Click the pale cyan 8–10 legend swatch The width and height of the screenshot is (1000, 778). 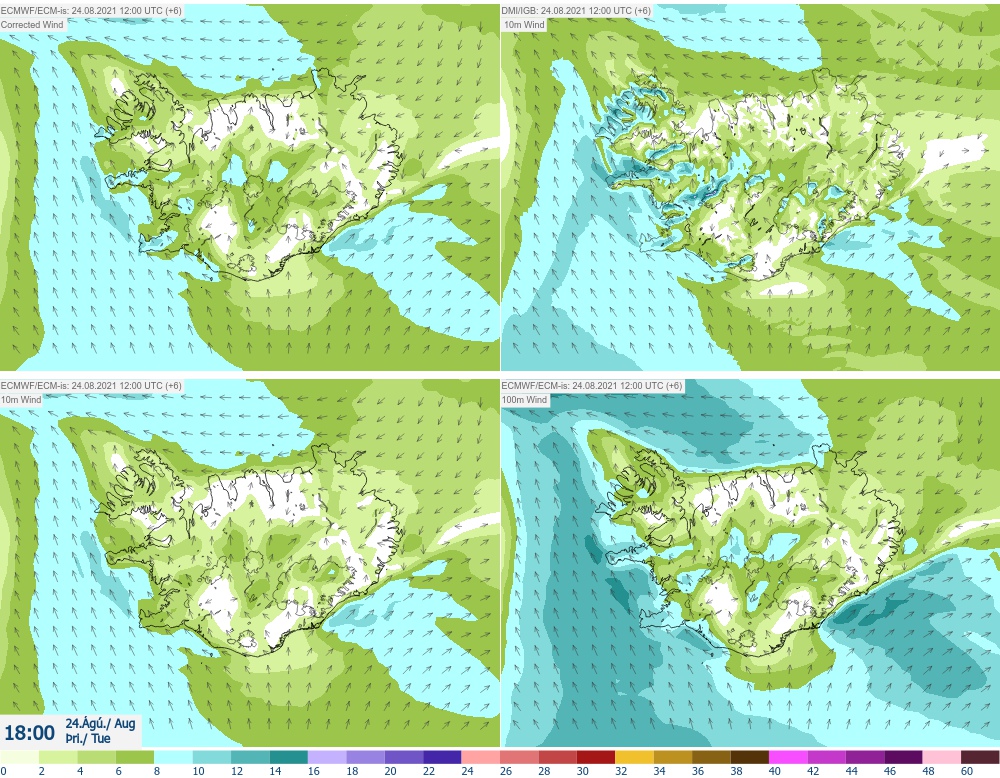coord(173,757)
